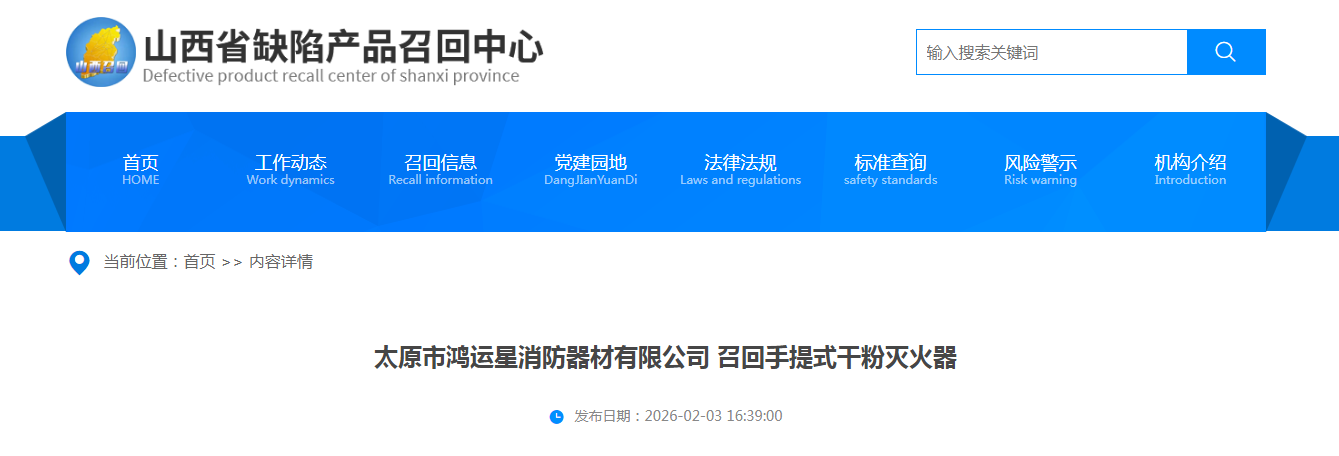This screenshot has width=1339, height=456.
Task: Select the 党建园地 navigation item
Action: pos(590,170)
